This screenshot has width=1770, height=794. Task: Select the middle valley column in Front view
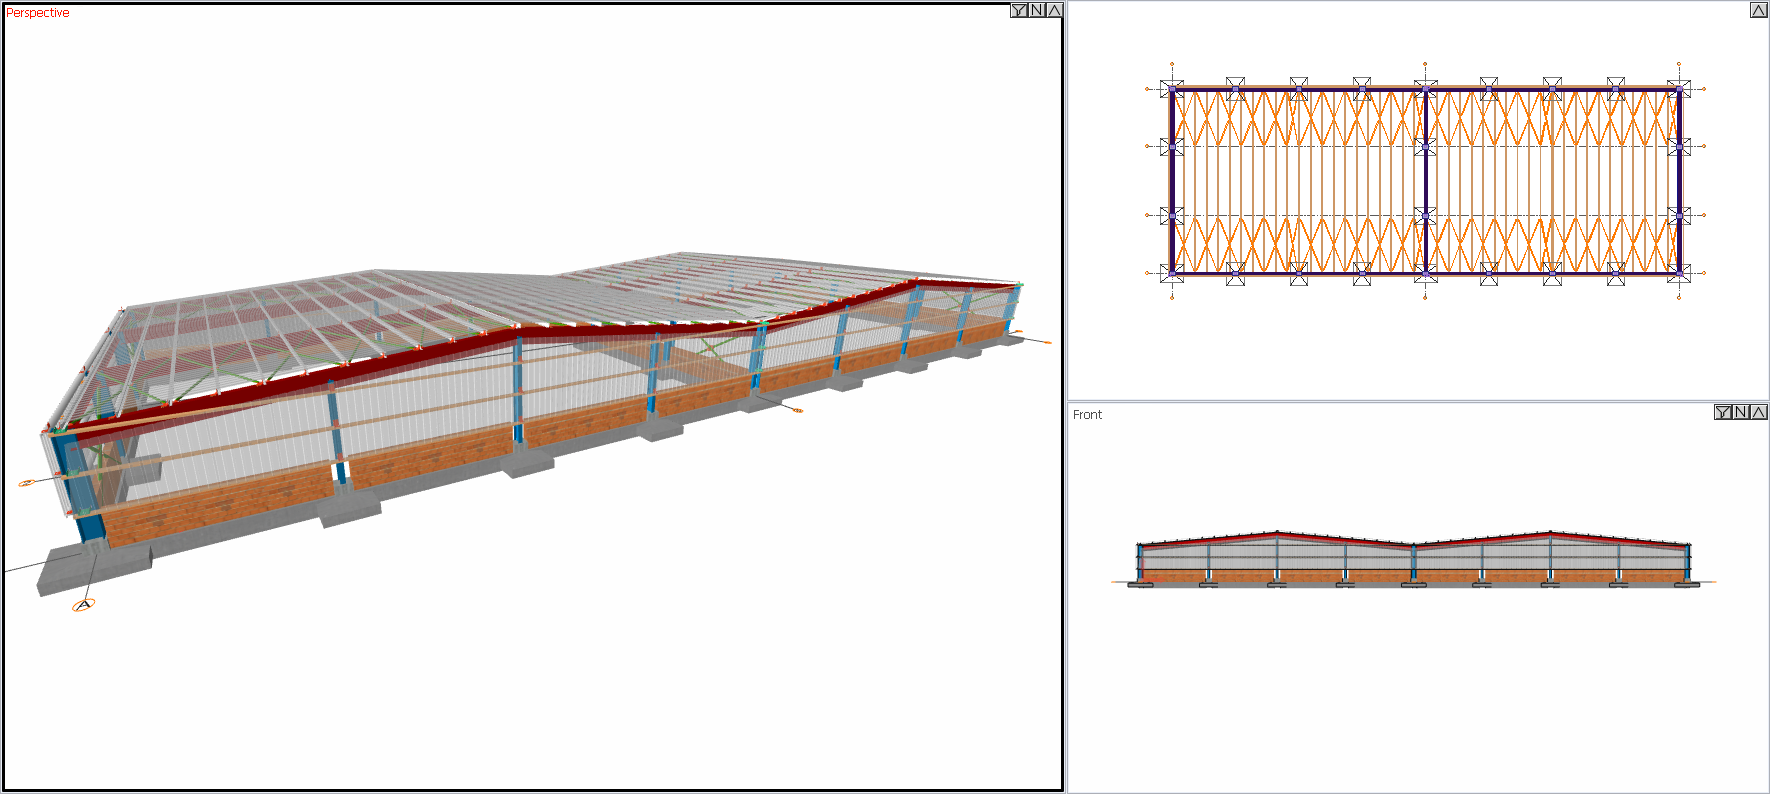pyautogui.click(x=1413, y=563)
